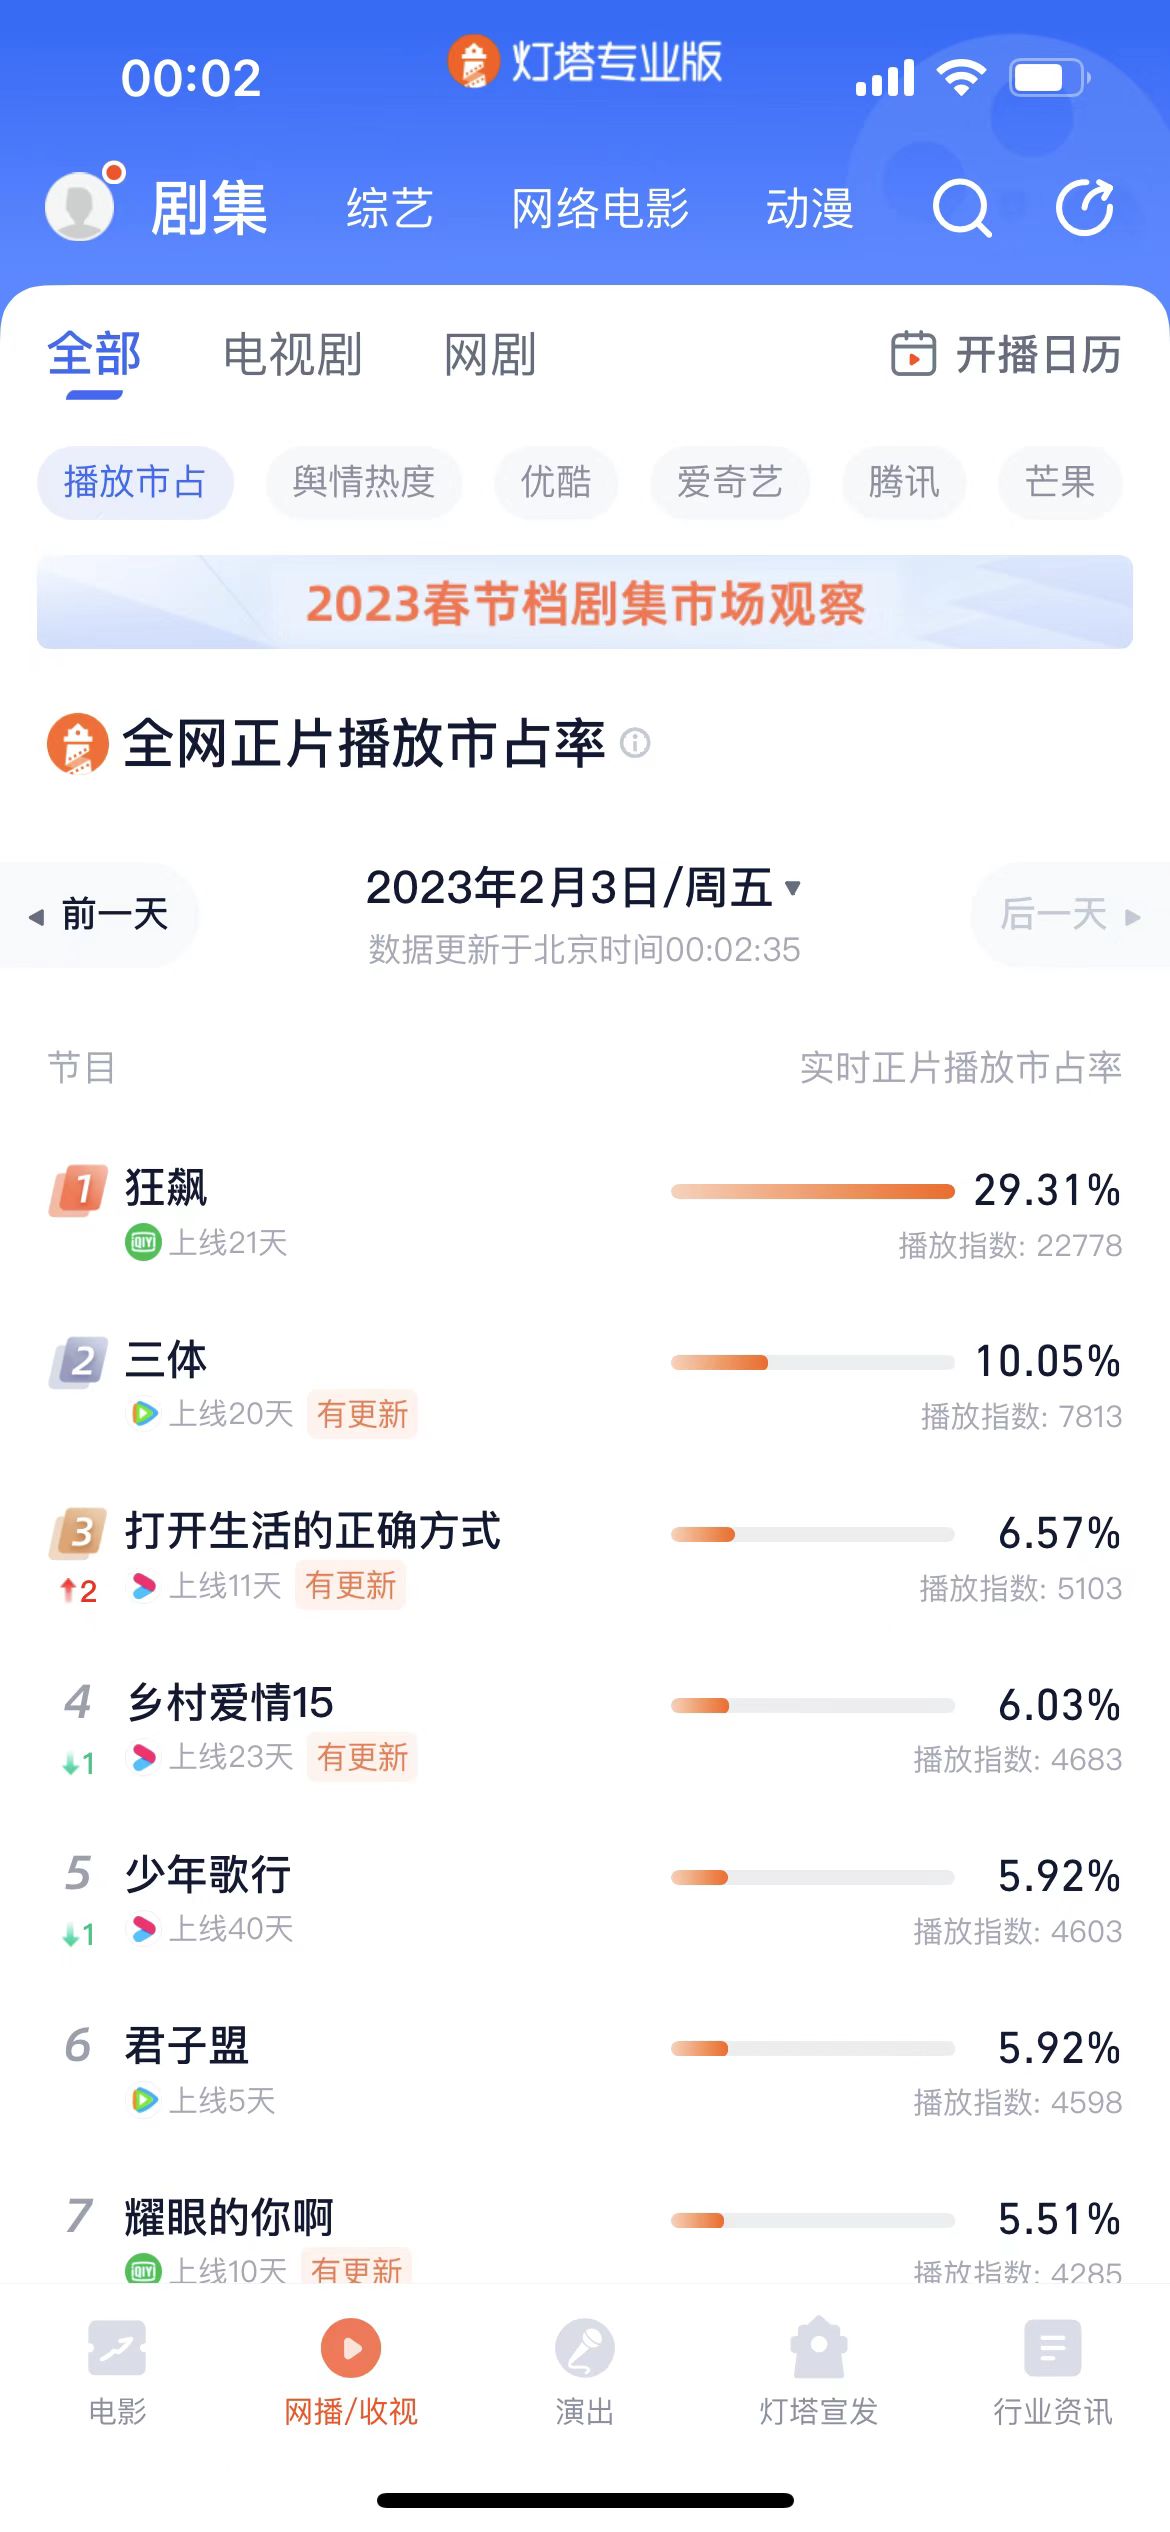Tap the share icon in header
Viewport: 1170px width, 2532px height.
coord(1085,208)
